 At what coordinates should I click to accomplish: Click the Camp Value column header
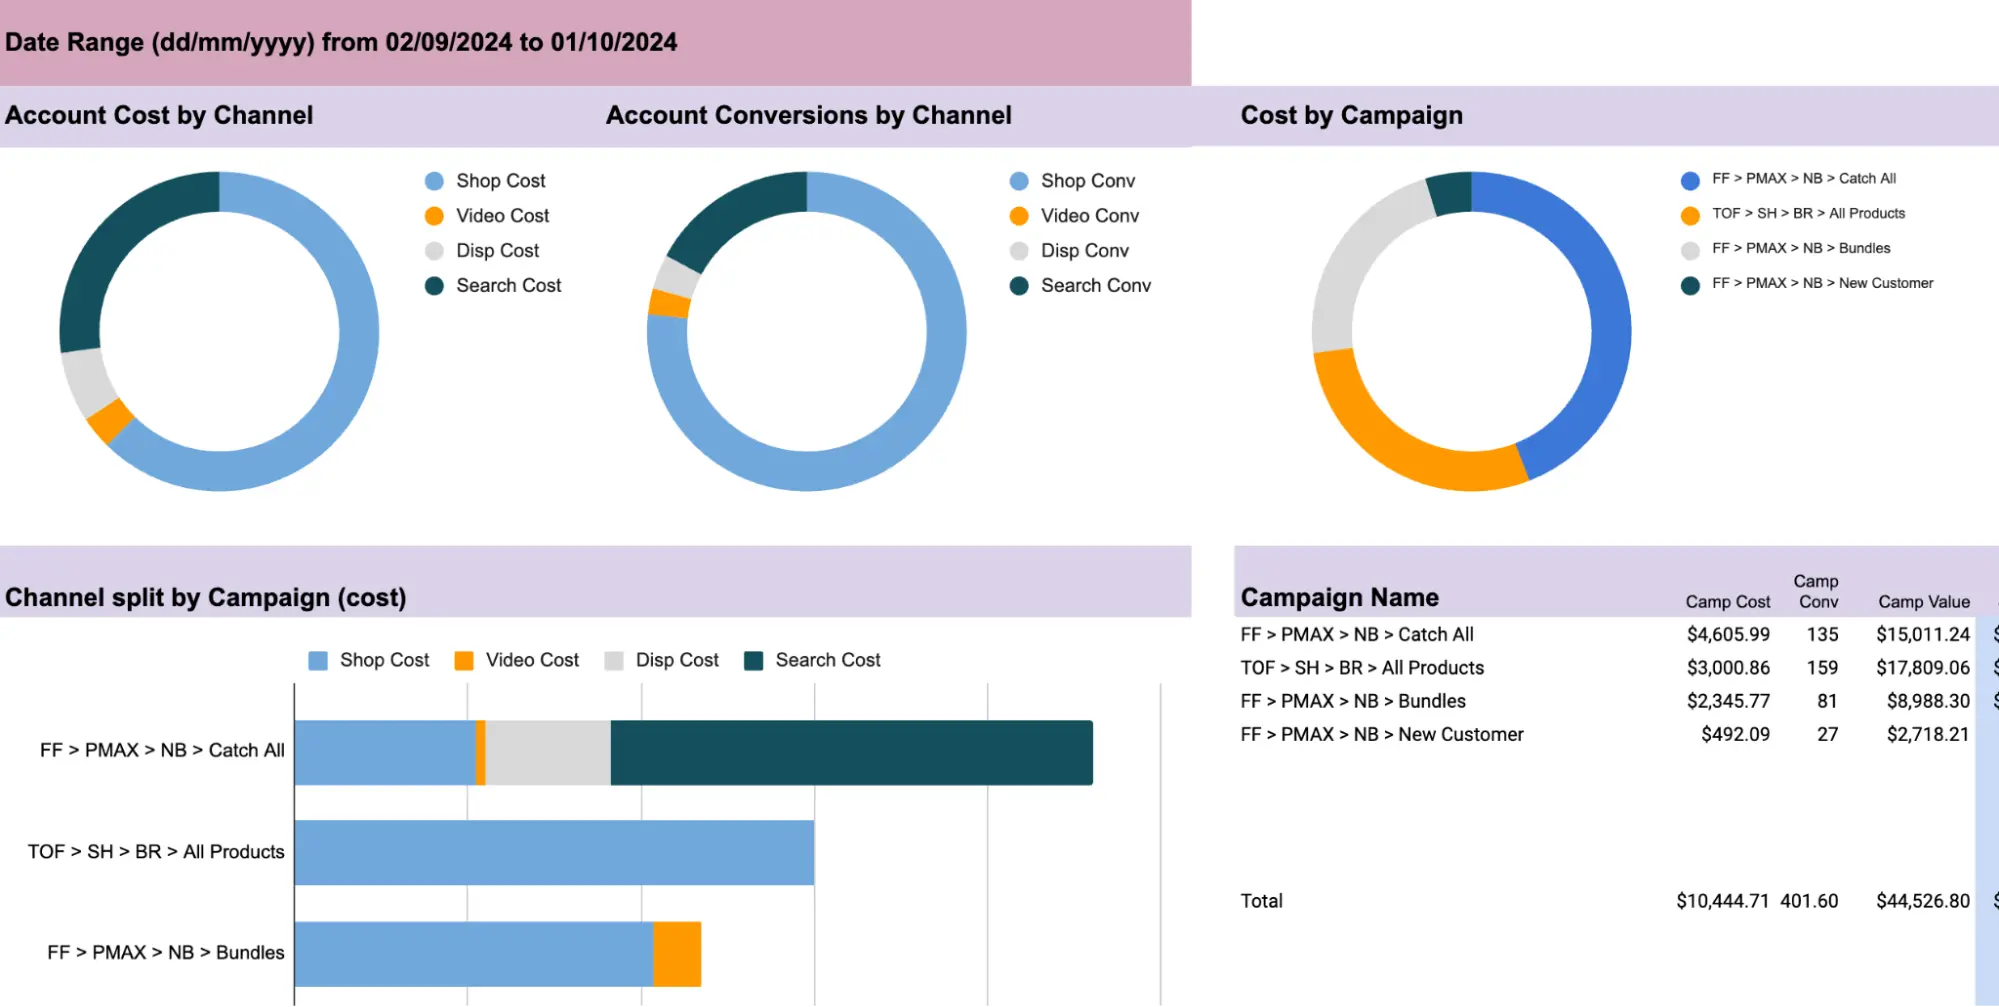pos(1924,602)
